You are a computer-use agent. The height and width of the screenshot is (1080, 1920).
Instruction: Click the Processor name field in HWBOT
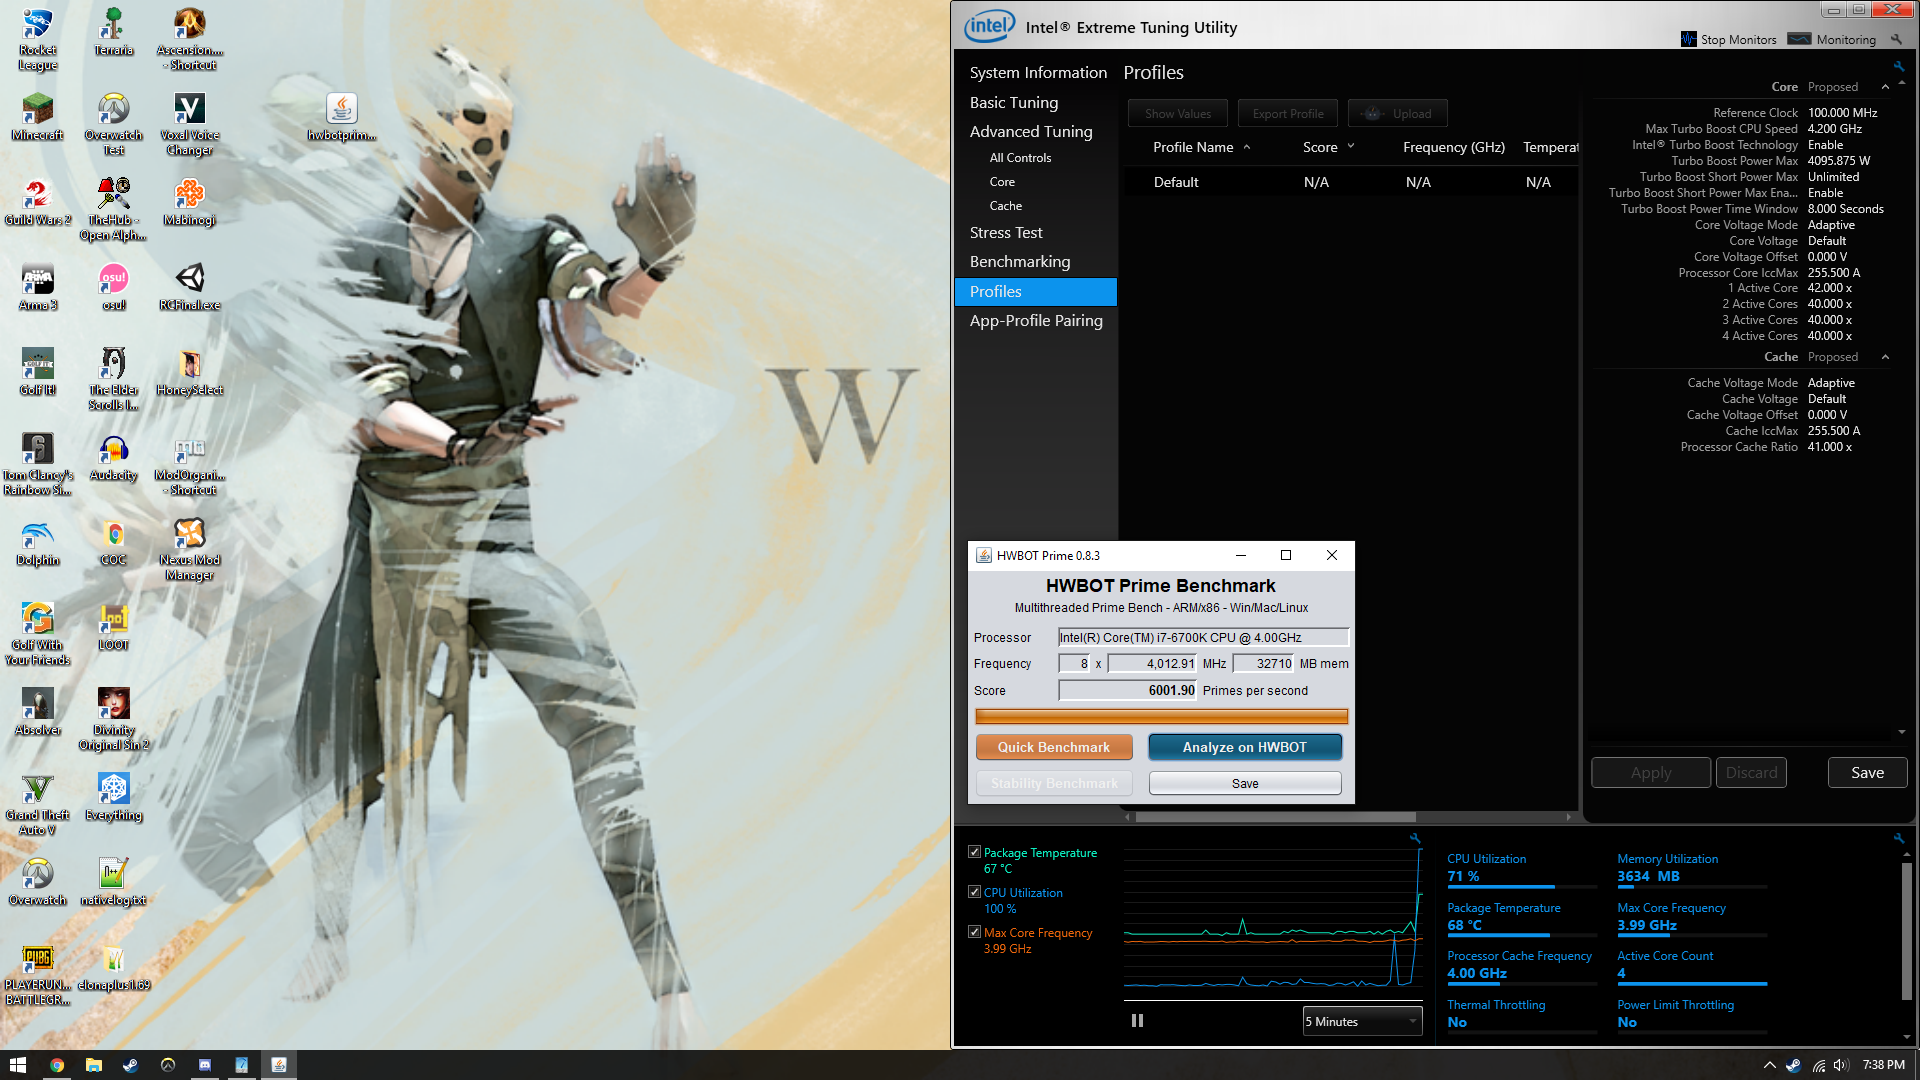[x=1204, y=637]
